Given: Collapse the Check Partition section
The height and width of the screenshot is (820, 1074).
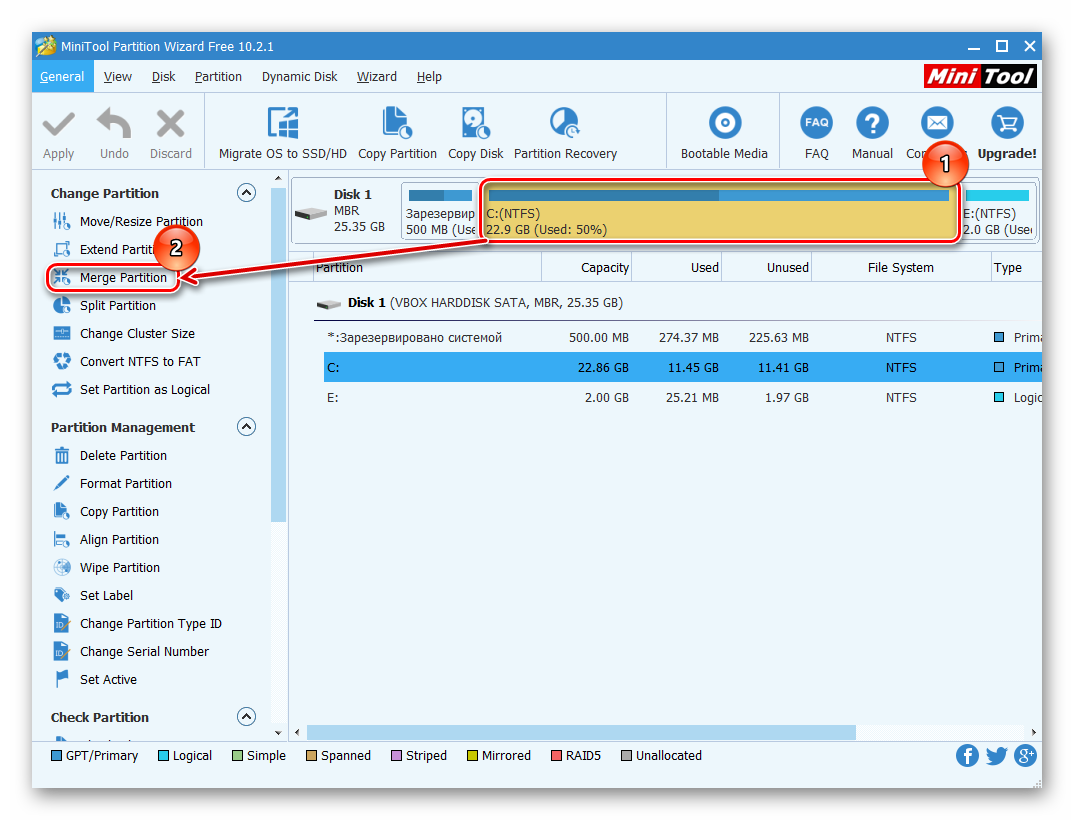Looking at the screenshot, I should [246, 717].
